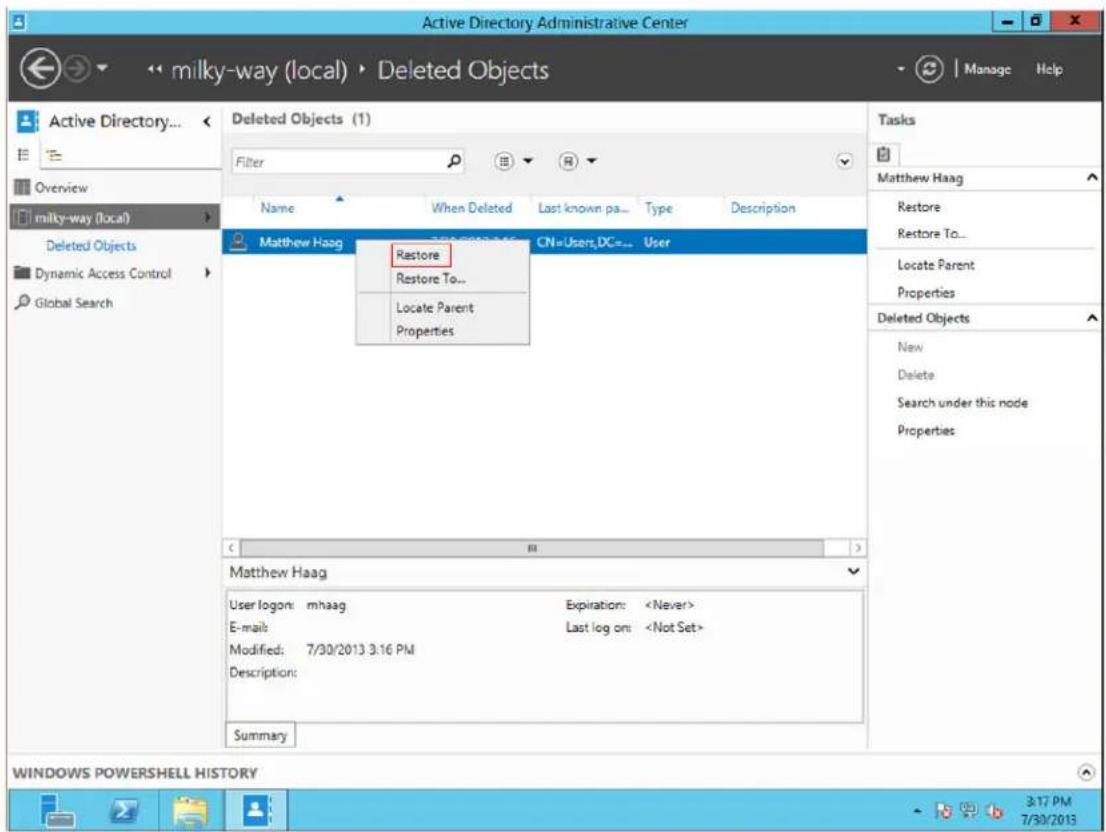Open the saved queries dropdown
The height and width of the screenshot is (832, 1106).
tap(578, 161)
